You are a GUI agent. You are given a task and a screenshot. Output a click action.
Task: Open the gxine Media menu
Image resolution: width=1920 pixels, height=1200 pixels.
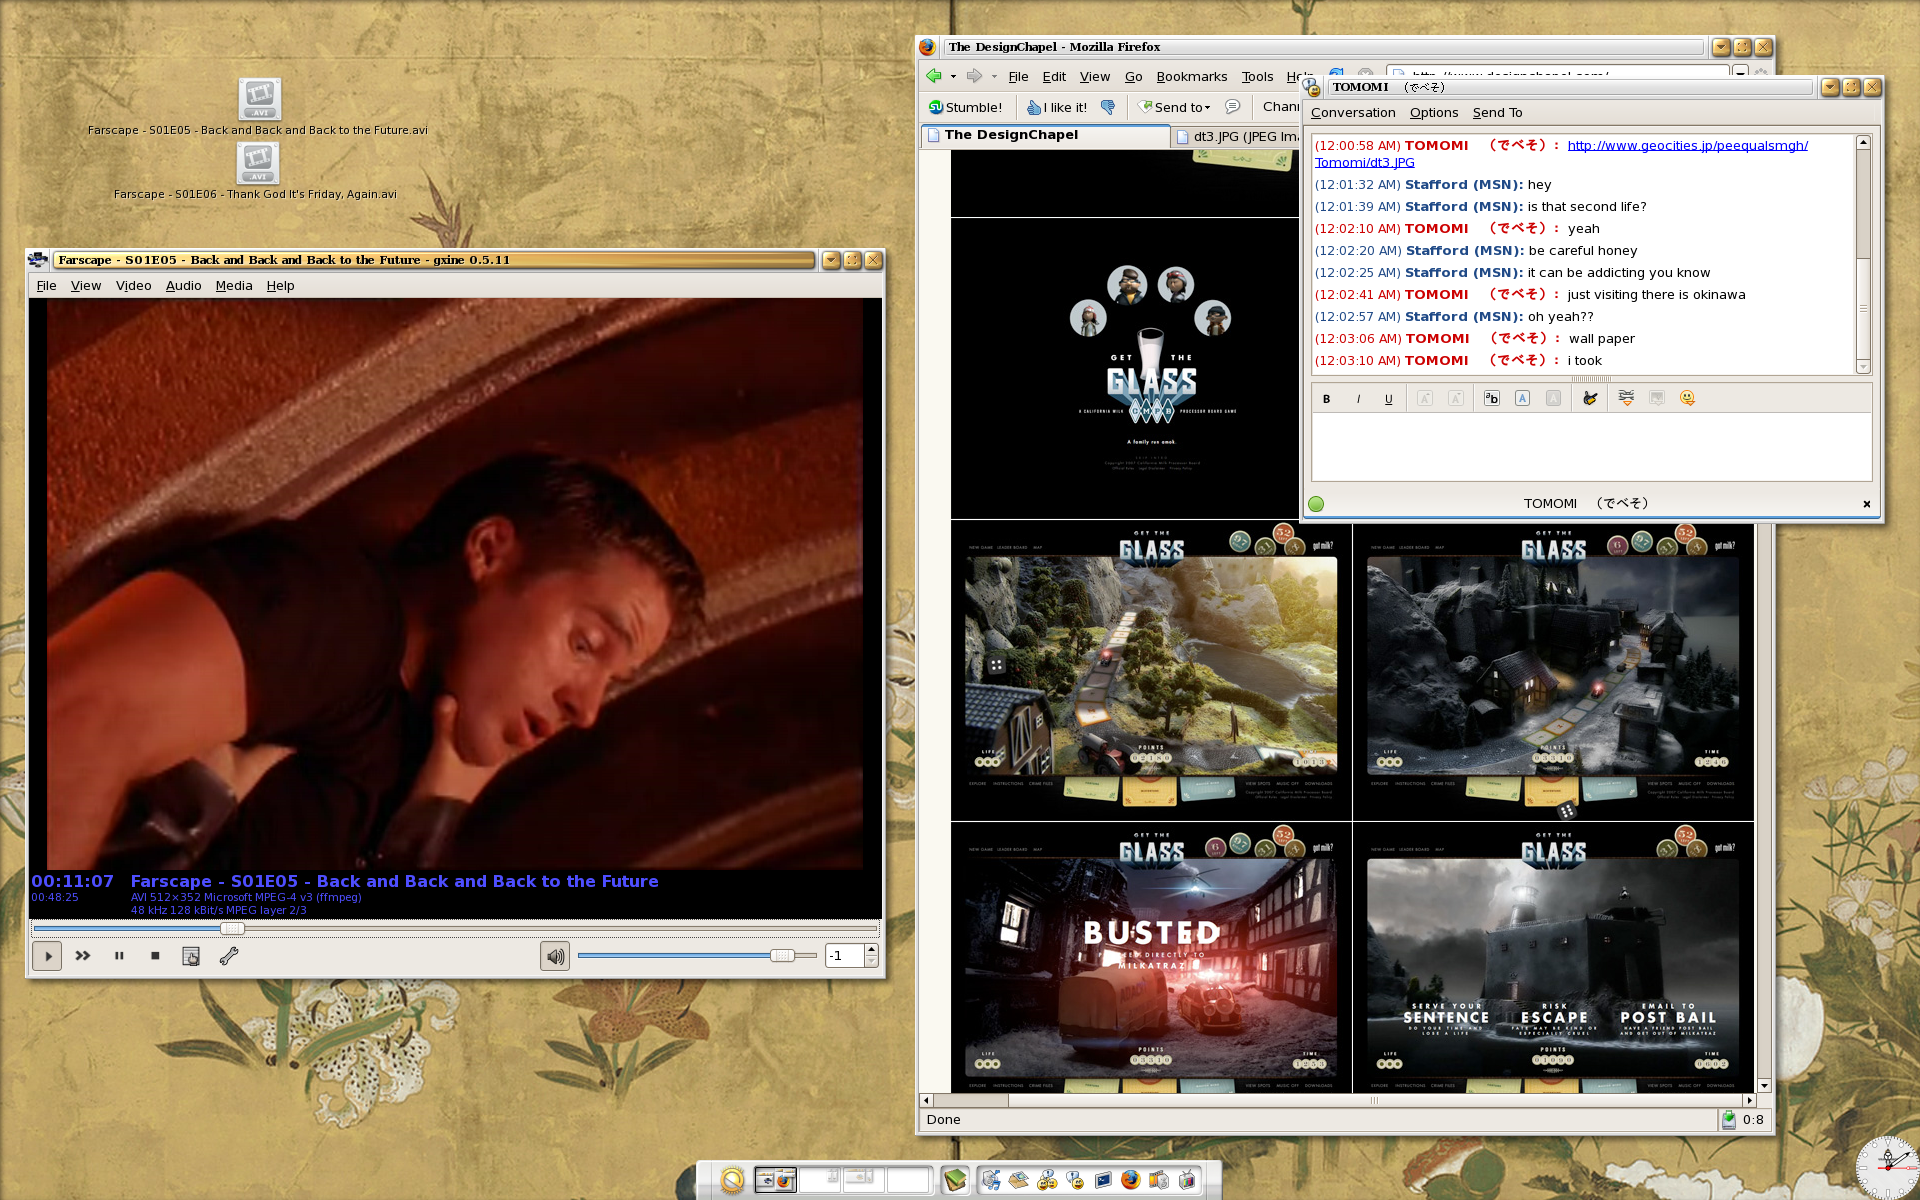coord(234,286)
